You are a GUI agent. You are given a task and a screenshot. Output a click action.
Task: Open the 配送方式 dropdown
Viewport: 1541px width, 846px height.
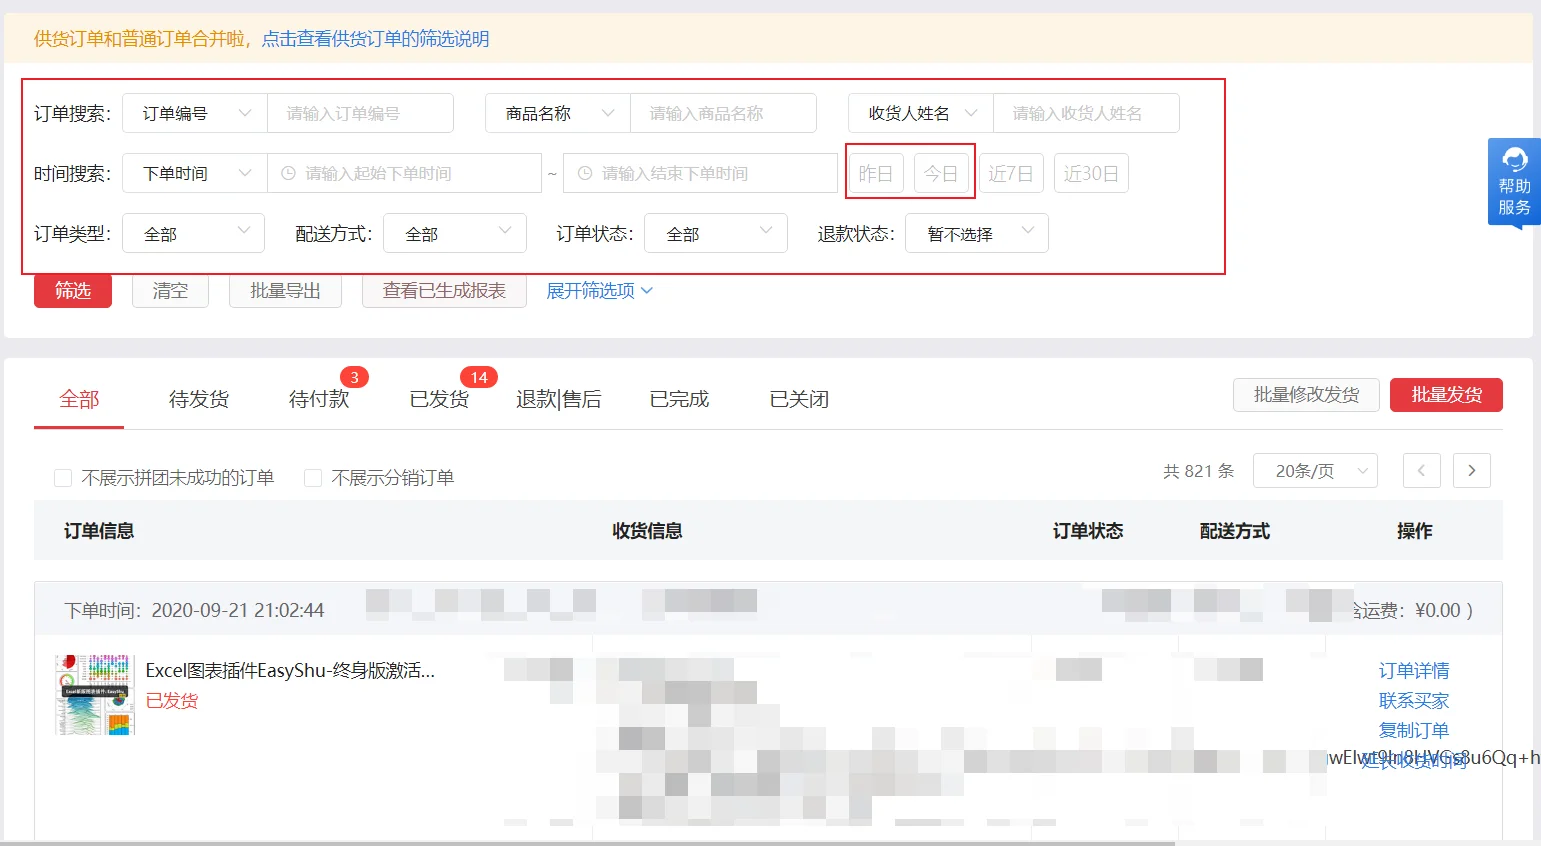tap(454, 233)
